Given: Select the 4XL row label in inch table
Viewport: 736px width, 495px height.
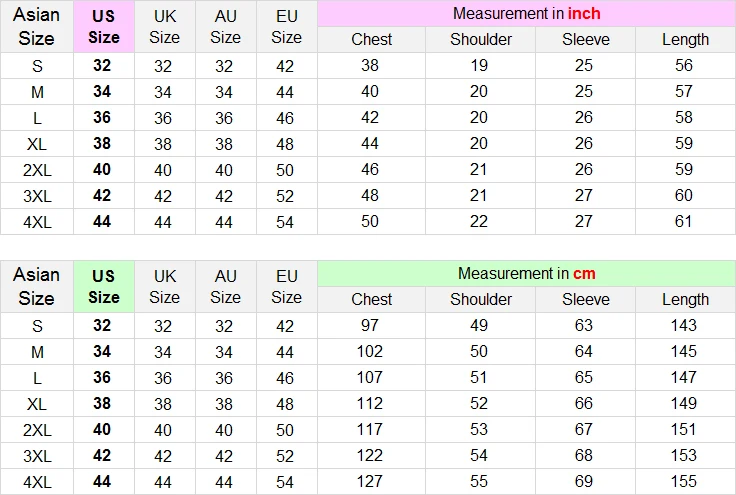Looking at the screenshot, I should (37, 221).
